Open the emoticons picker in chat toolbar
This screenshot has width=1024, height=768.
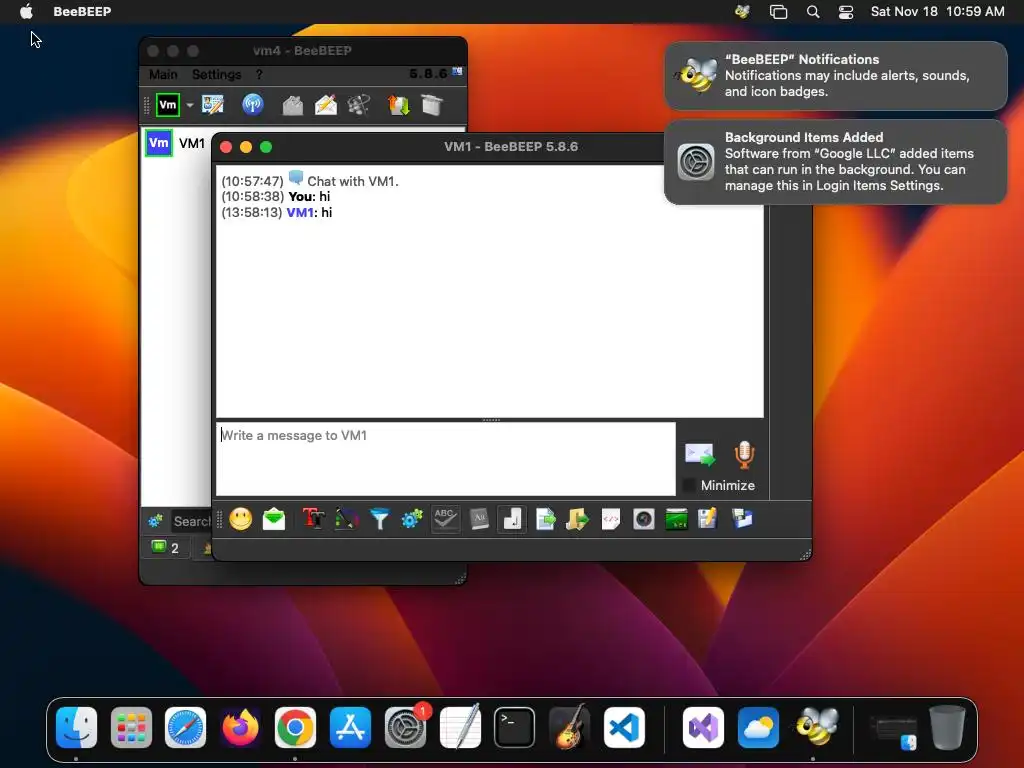(x=241, y=519)
